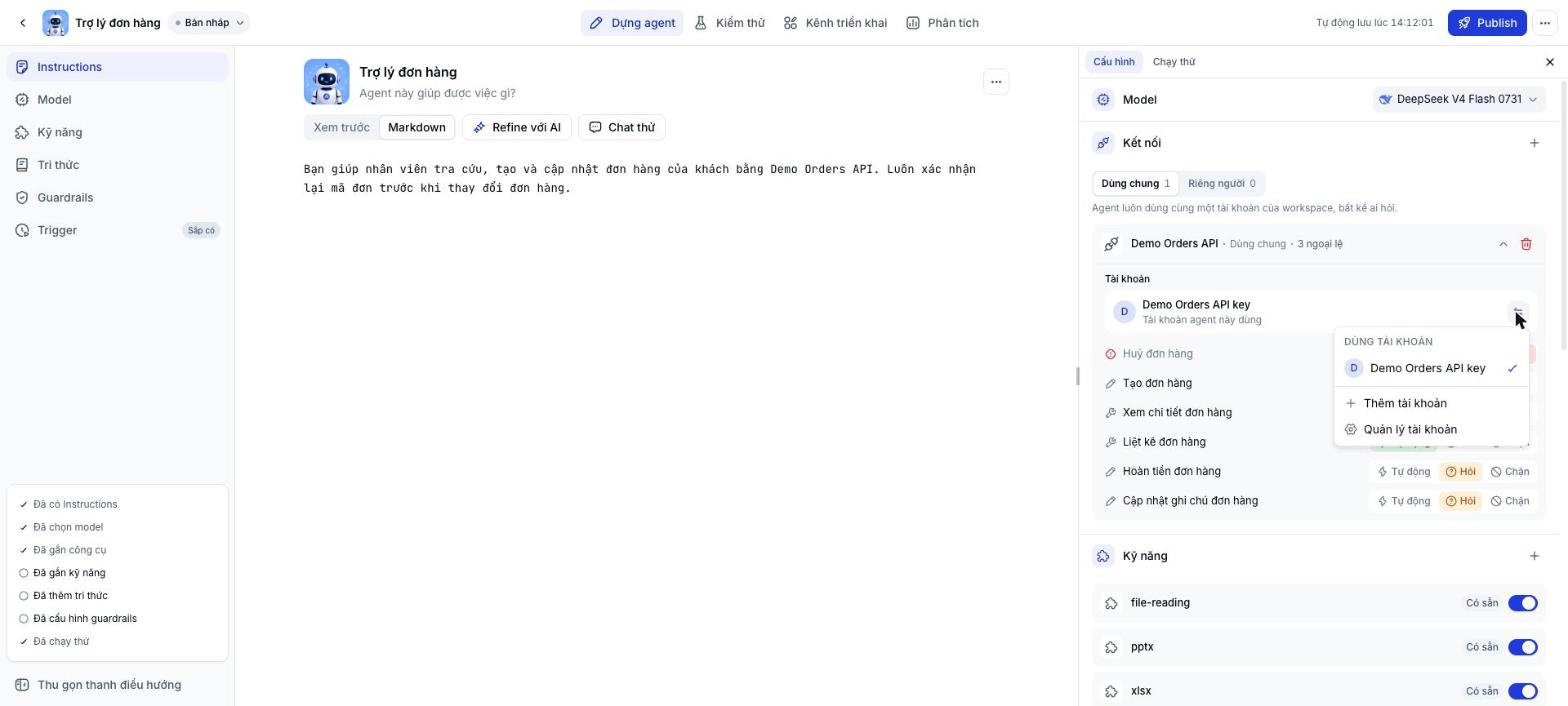Toggle the xlsx skill switch
Viewport: 1568px width, 706px height.
pyautogui.click(x=1522, y=691)
